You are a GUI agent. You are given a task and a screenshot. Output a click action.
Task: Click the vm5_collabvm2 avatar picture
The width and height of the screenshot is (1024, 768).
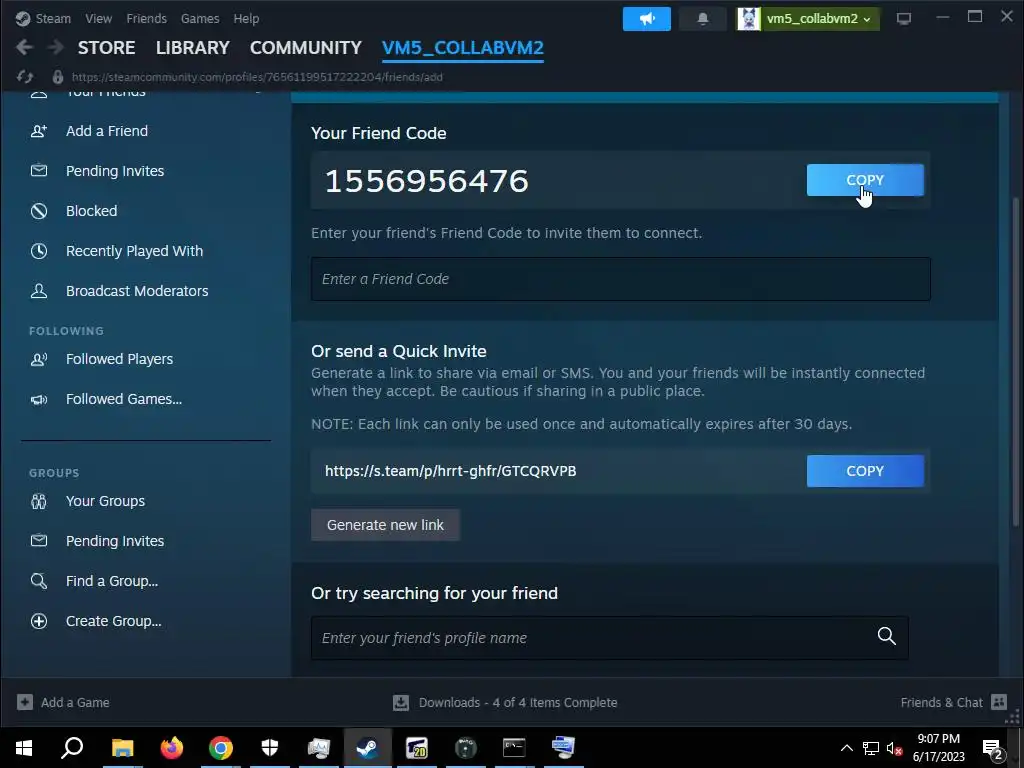[x=748, y=19]
